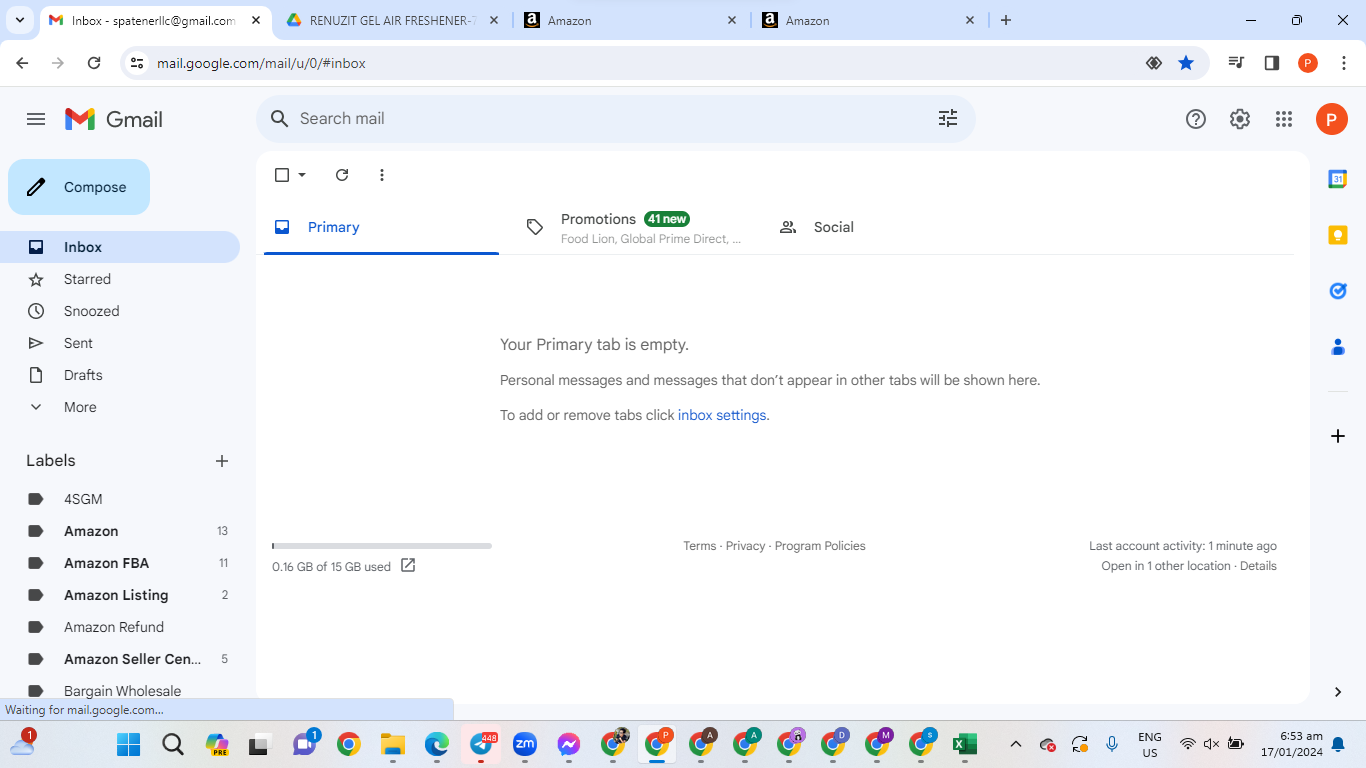Viewport: 1366px width, 768px height.
Task: View account activity Details link
Action: [x=1258, y=566]
